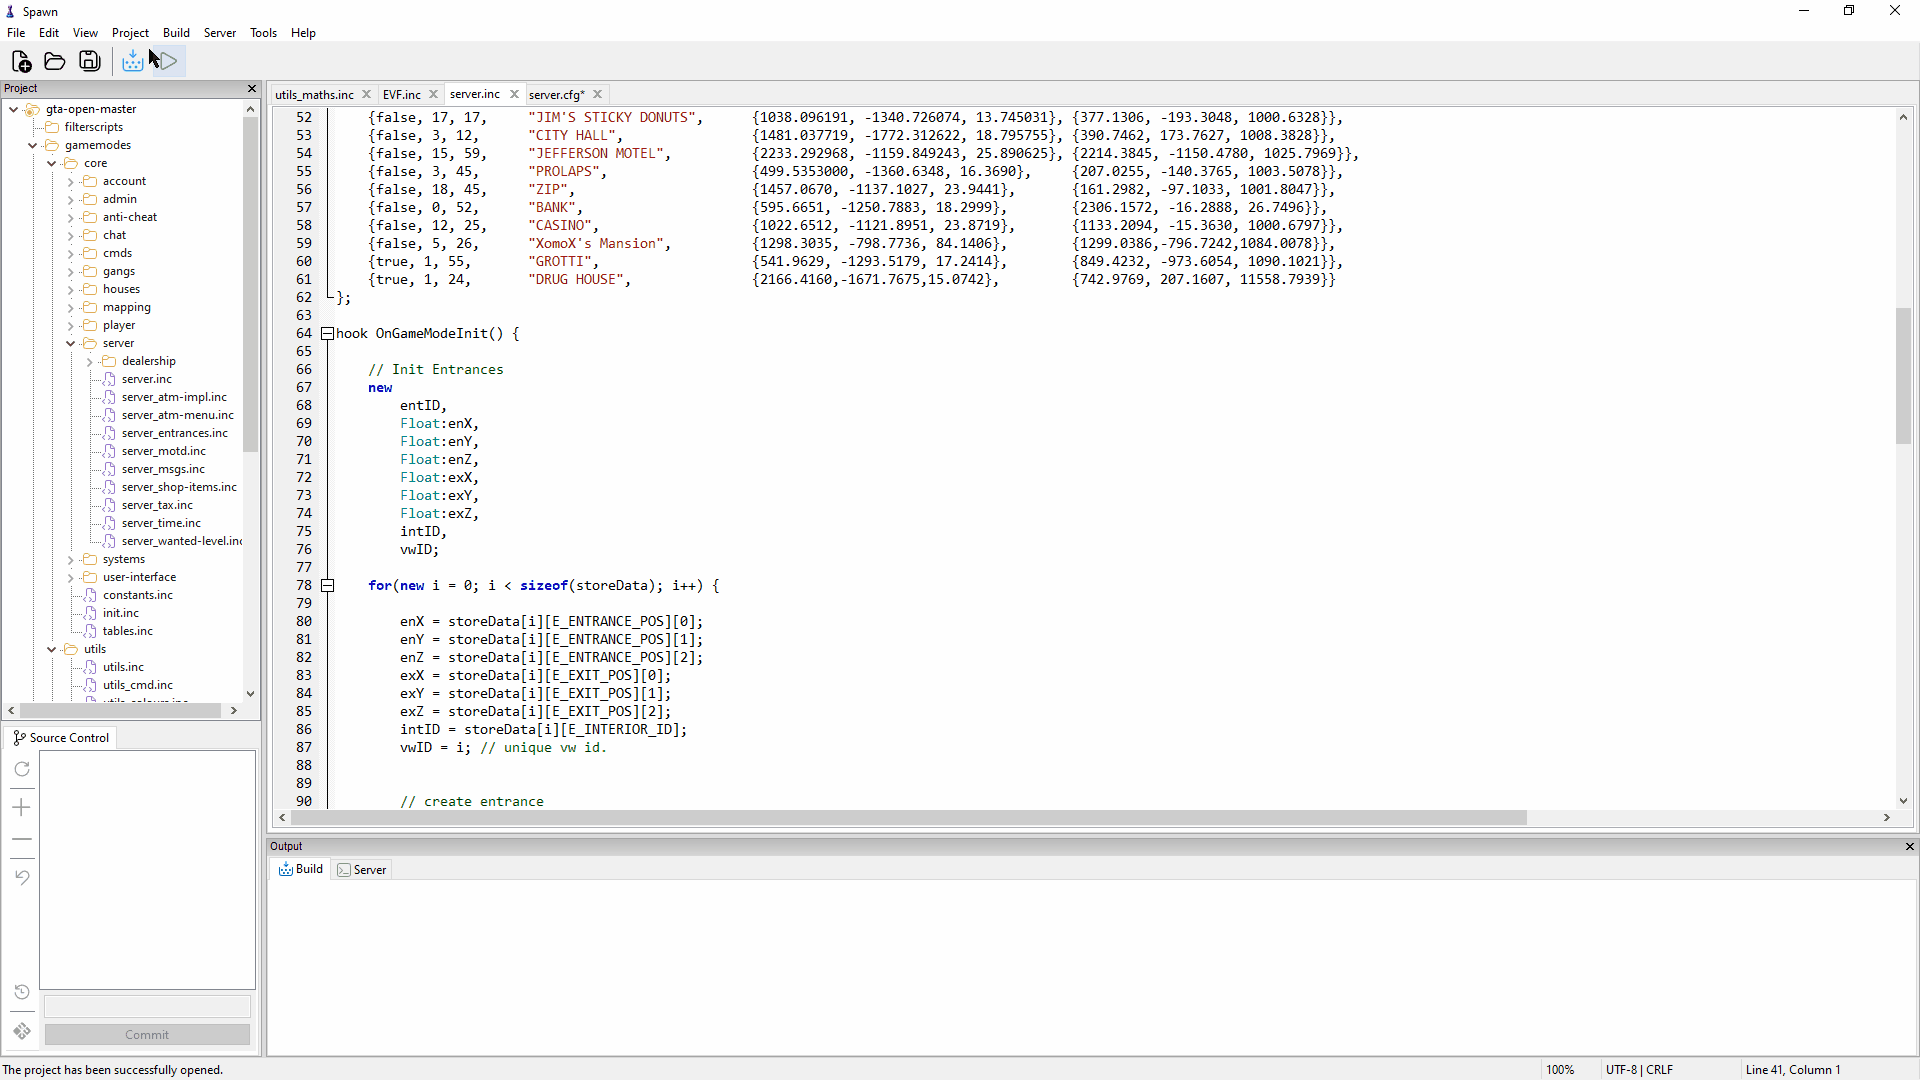Collapse the server folder

(x=71, y=343)
